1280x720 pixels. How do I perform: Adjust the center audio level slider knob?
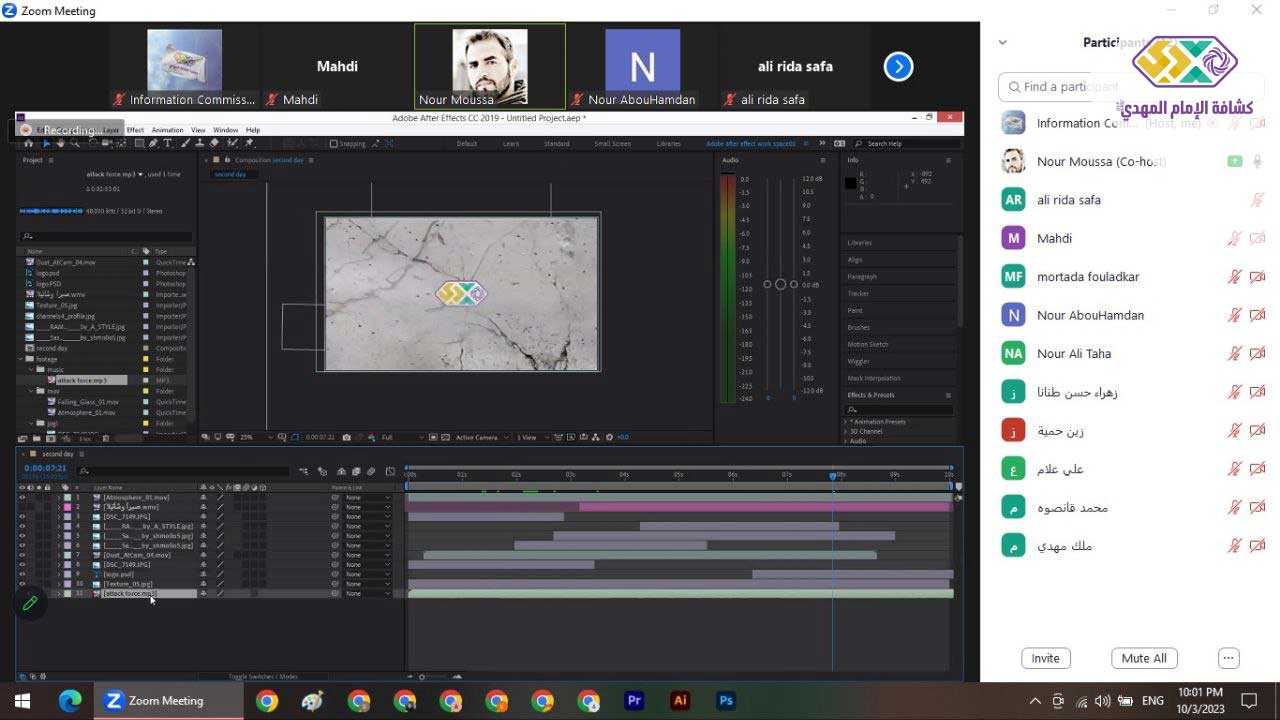780,285
